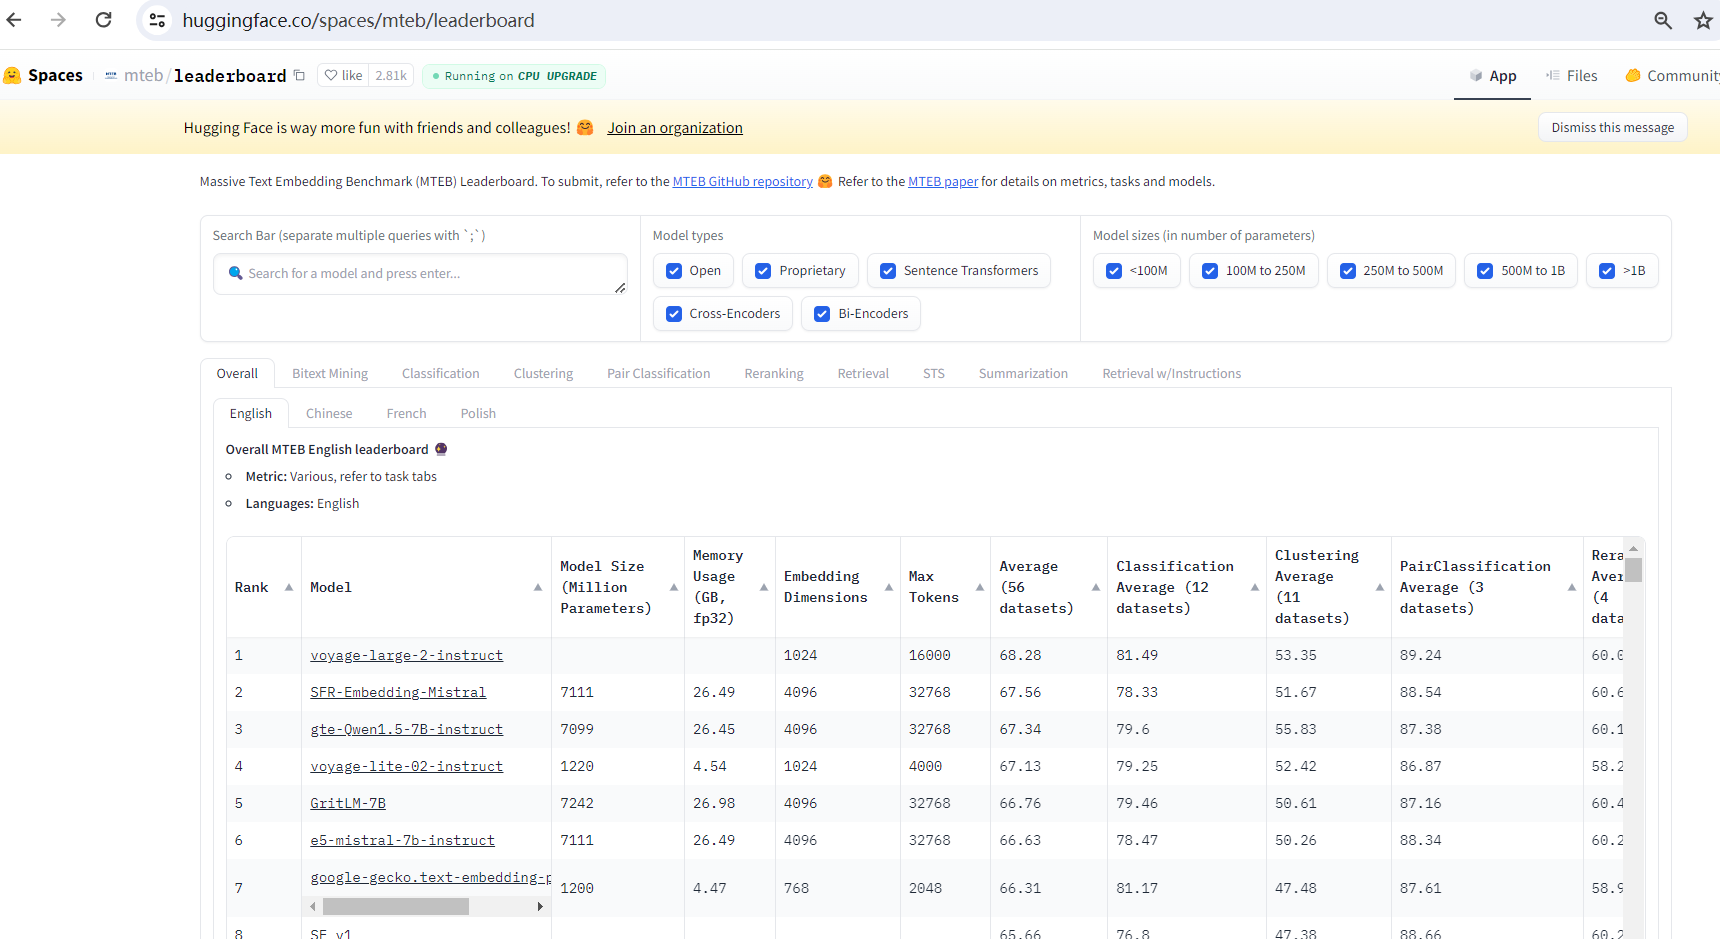Open the leaderboard space name link
The height and width of the screenshot is (939, 1720).
(230, 75)
